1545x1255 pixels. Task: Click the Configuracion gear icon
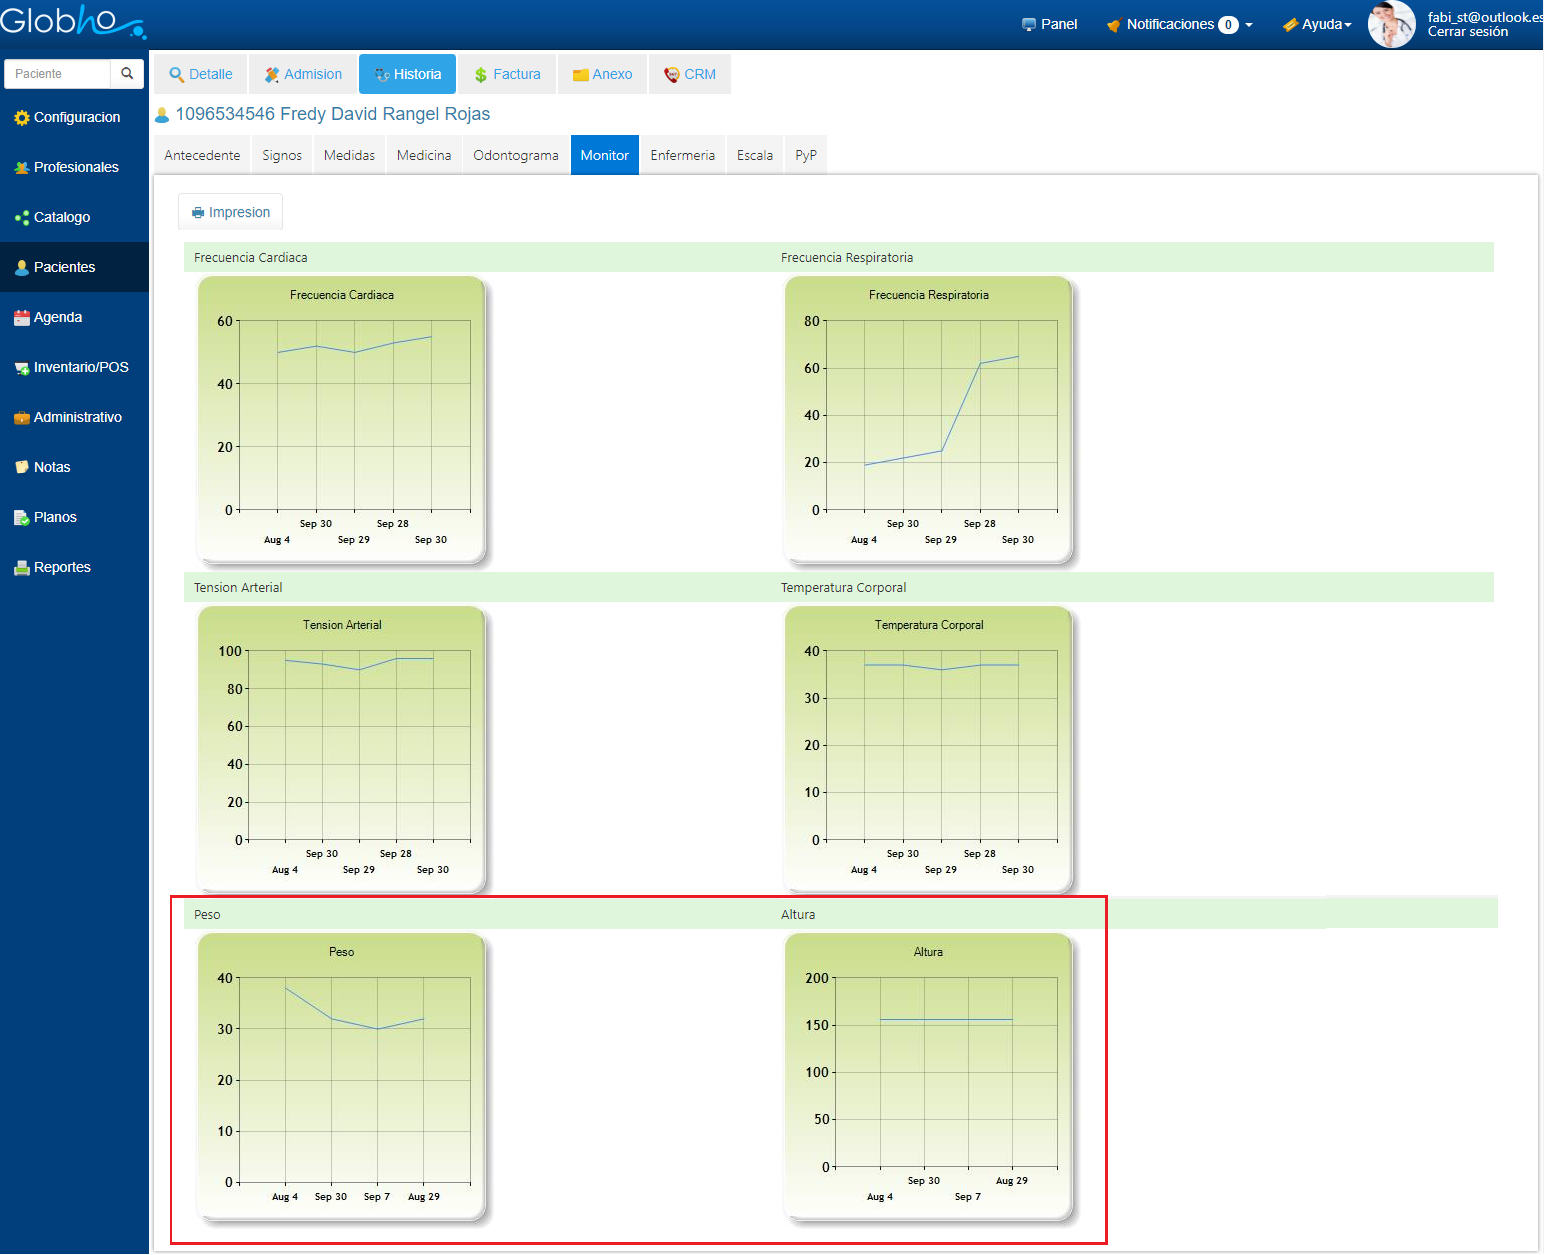point(22,118)
